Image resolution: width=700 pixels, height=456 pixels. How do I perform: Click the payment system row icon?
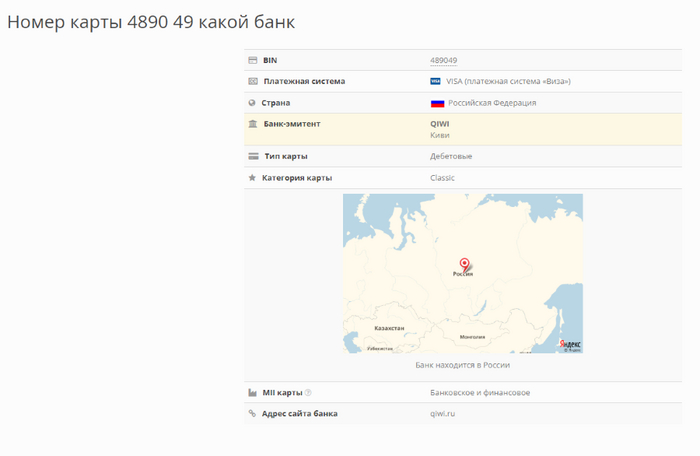(x=253, y=81)
